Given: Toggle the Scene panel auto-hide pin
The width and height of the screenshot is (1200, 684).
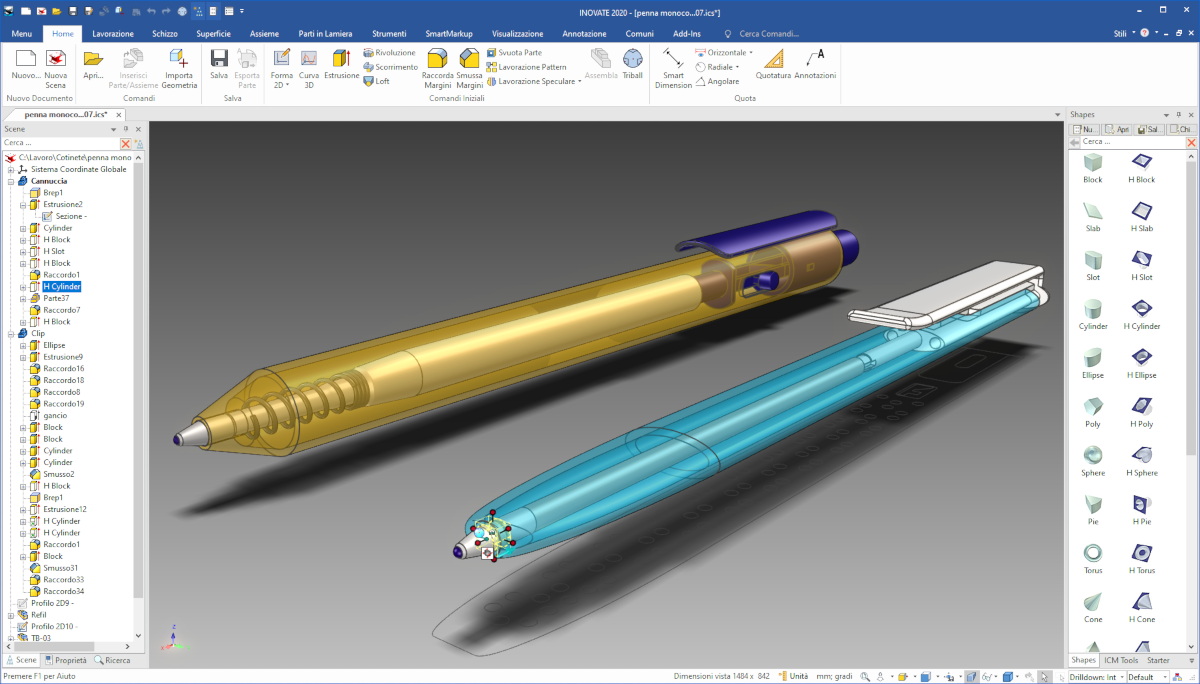Looking at the screenshot, I should pos(125,129).
